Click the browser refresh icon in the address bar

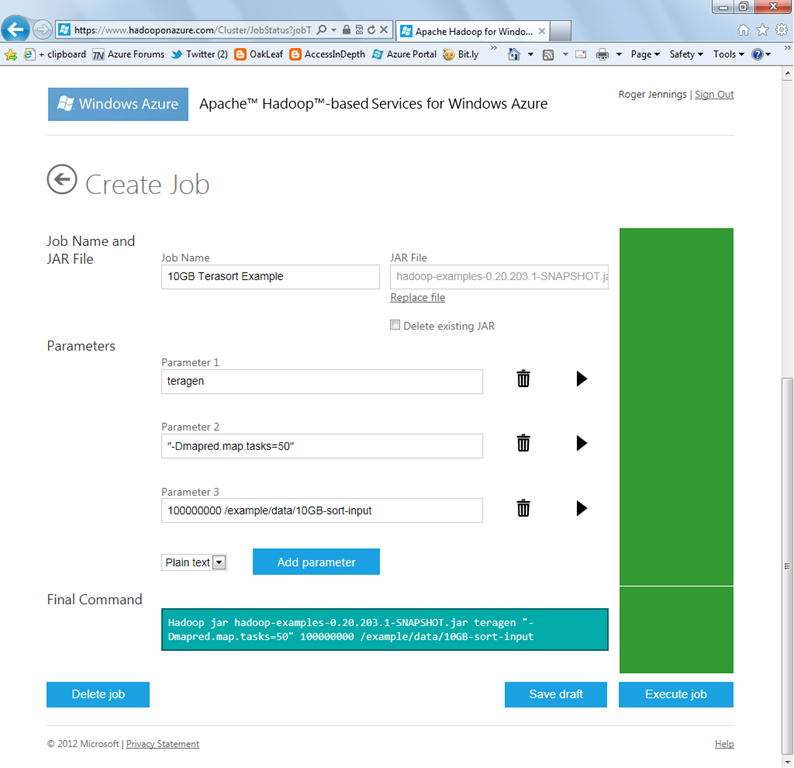tap(371, 30)
